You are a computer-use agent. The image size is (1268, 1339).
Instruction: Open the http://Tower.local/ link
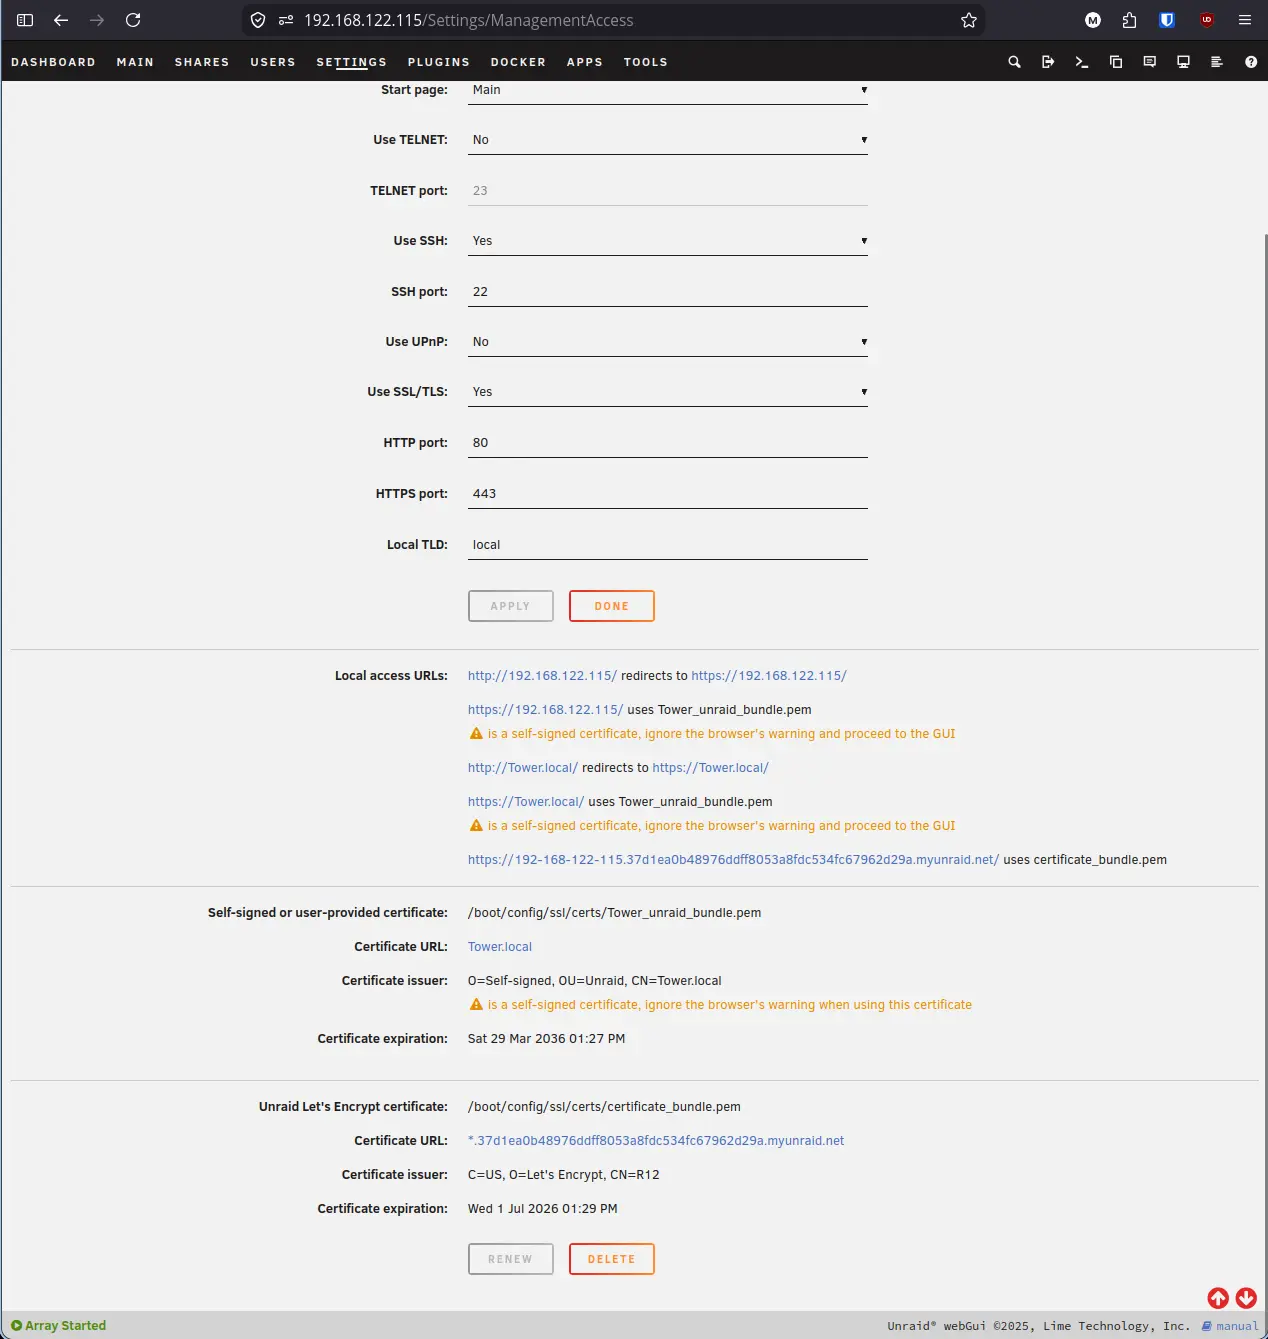point(523,768)
